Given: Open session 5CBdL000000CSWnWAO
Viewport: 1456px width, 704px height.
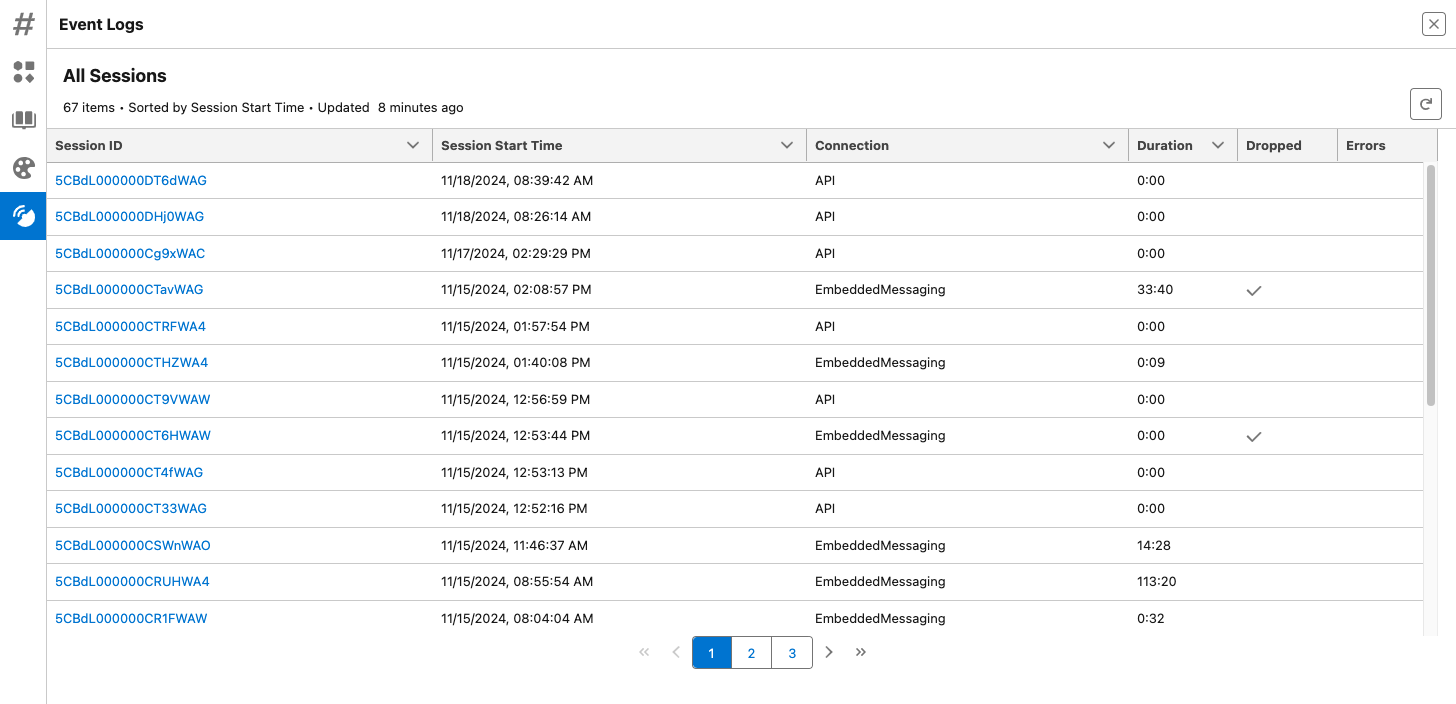Looking at the screenshot, I should click(x=133, y=545).
